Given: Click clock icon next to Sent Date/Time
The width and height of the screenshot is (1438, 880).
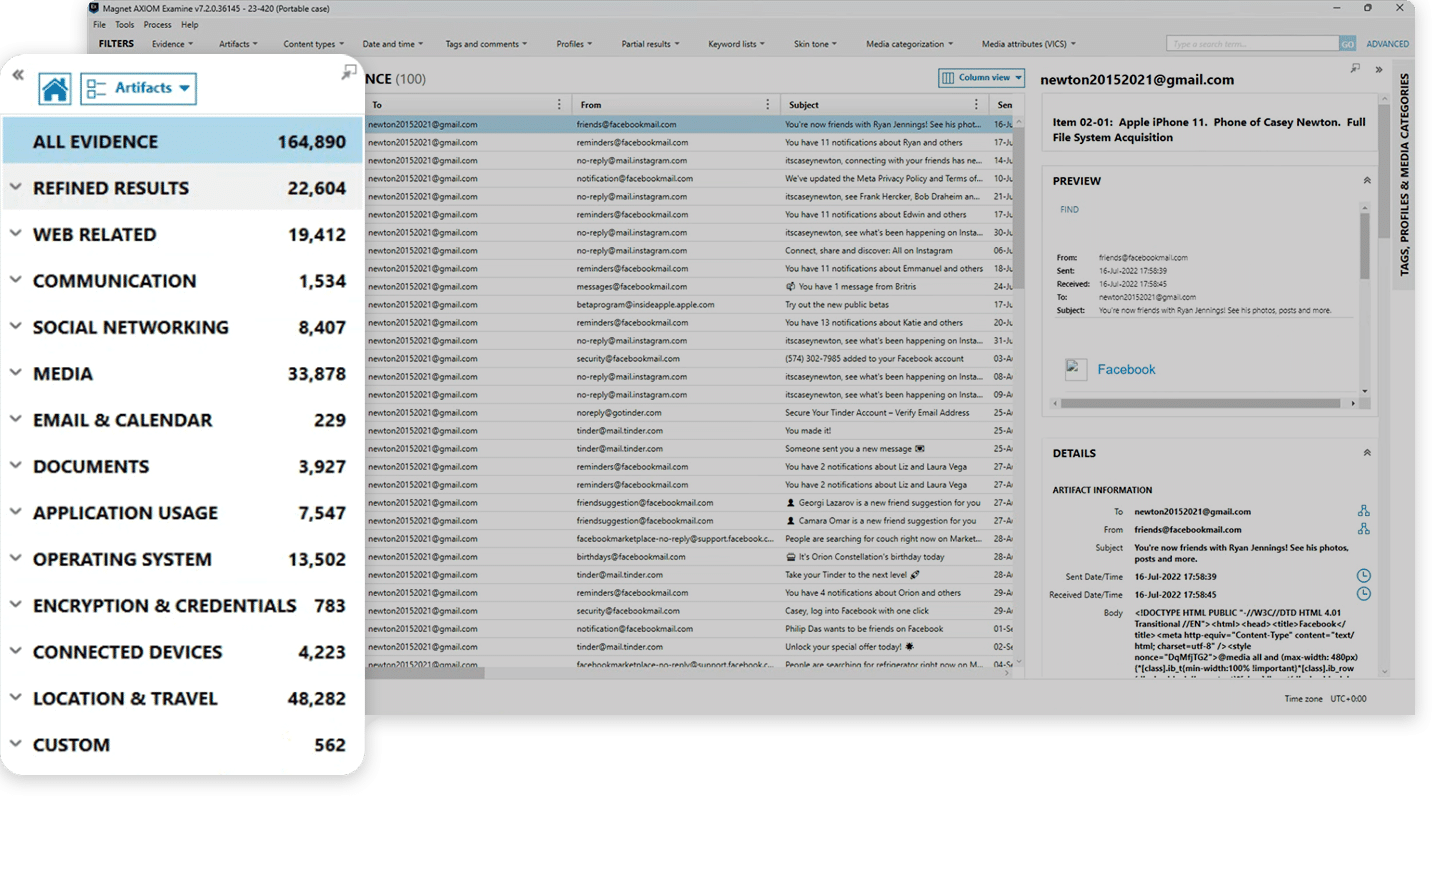Looking at the screenshot, I should point(1363,576).
